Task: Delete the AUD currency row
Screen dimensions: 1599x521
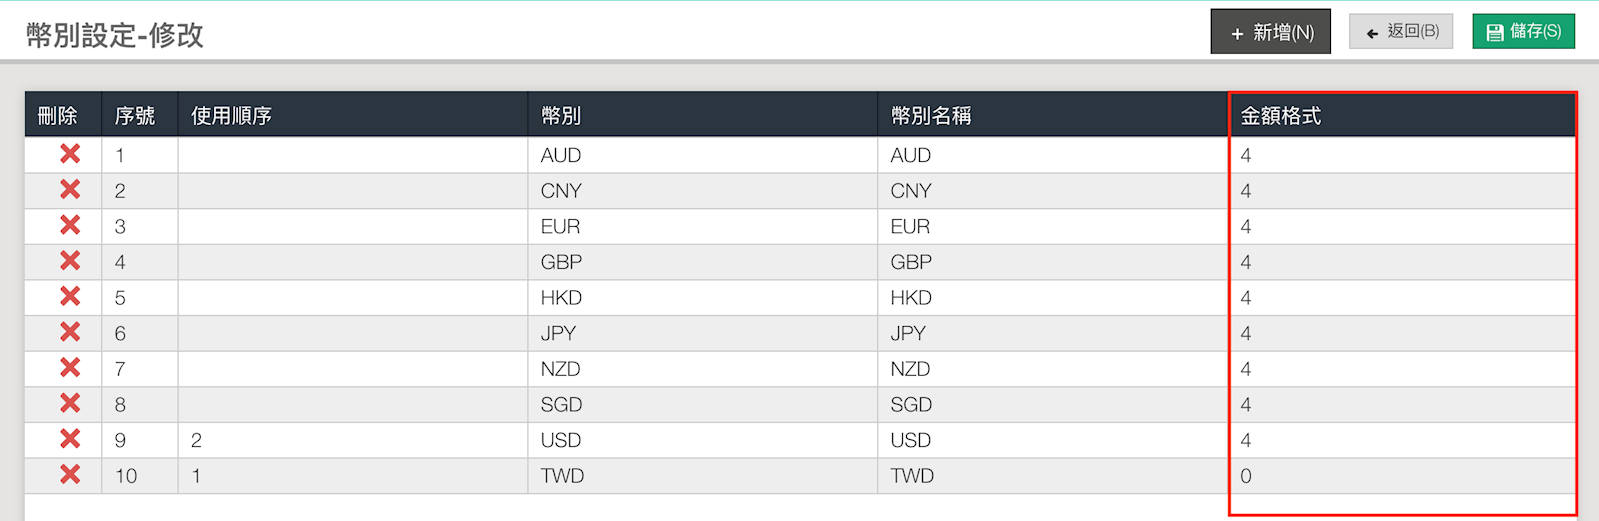Action: pyautogui.click(x=70, y=154)
